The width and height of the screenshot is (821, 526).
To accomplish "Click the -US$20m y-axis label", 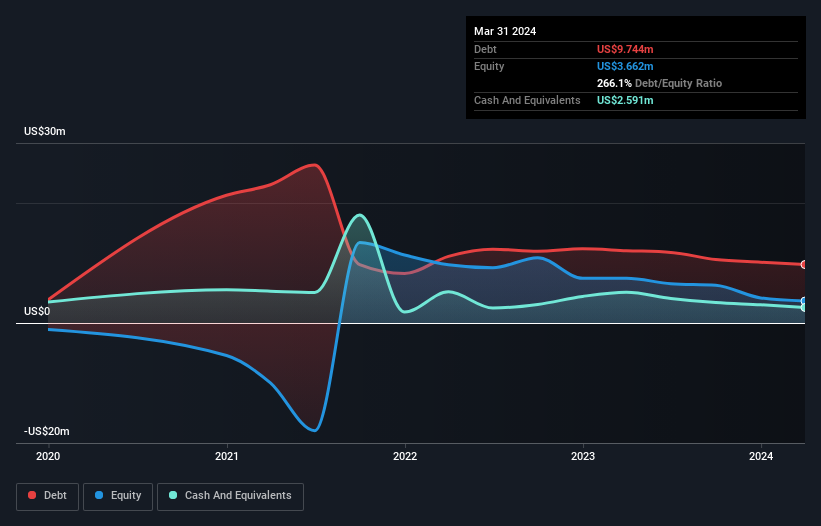I will 47,431.
